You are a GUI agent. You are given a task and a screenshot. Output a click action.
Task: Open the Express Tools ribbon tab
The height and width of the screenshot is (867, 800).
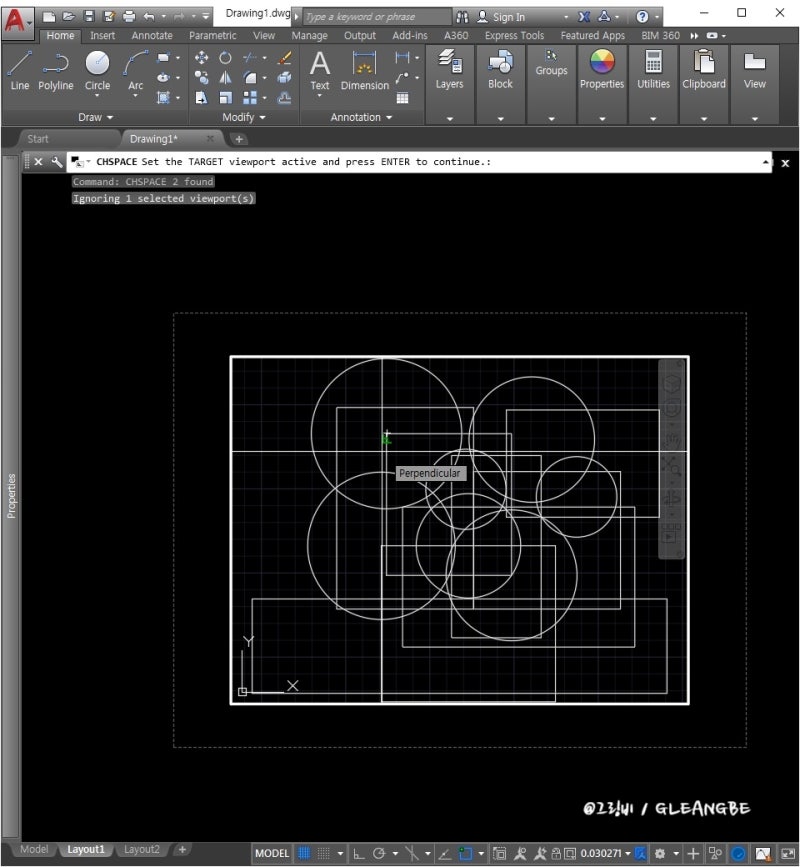click(514, 35)
